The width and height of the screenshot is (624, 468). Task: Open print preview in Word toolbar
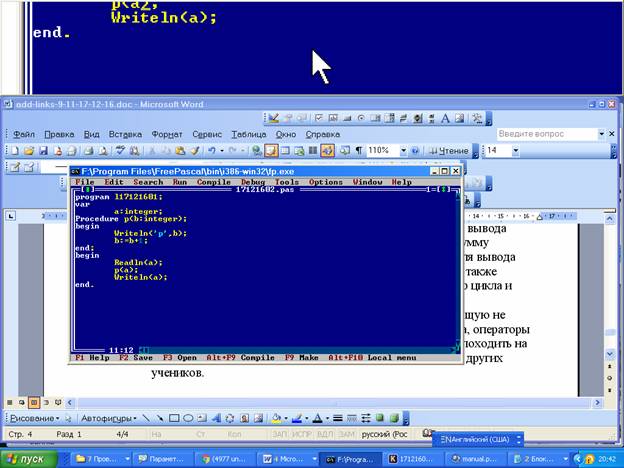pyautogui.click(x=103, y=151)
